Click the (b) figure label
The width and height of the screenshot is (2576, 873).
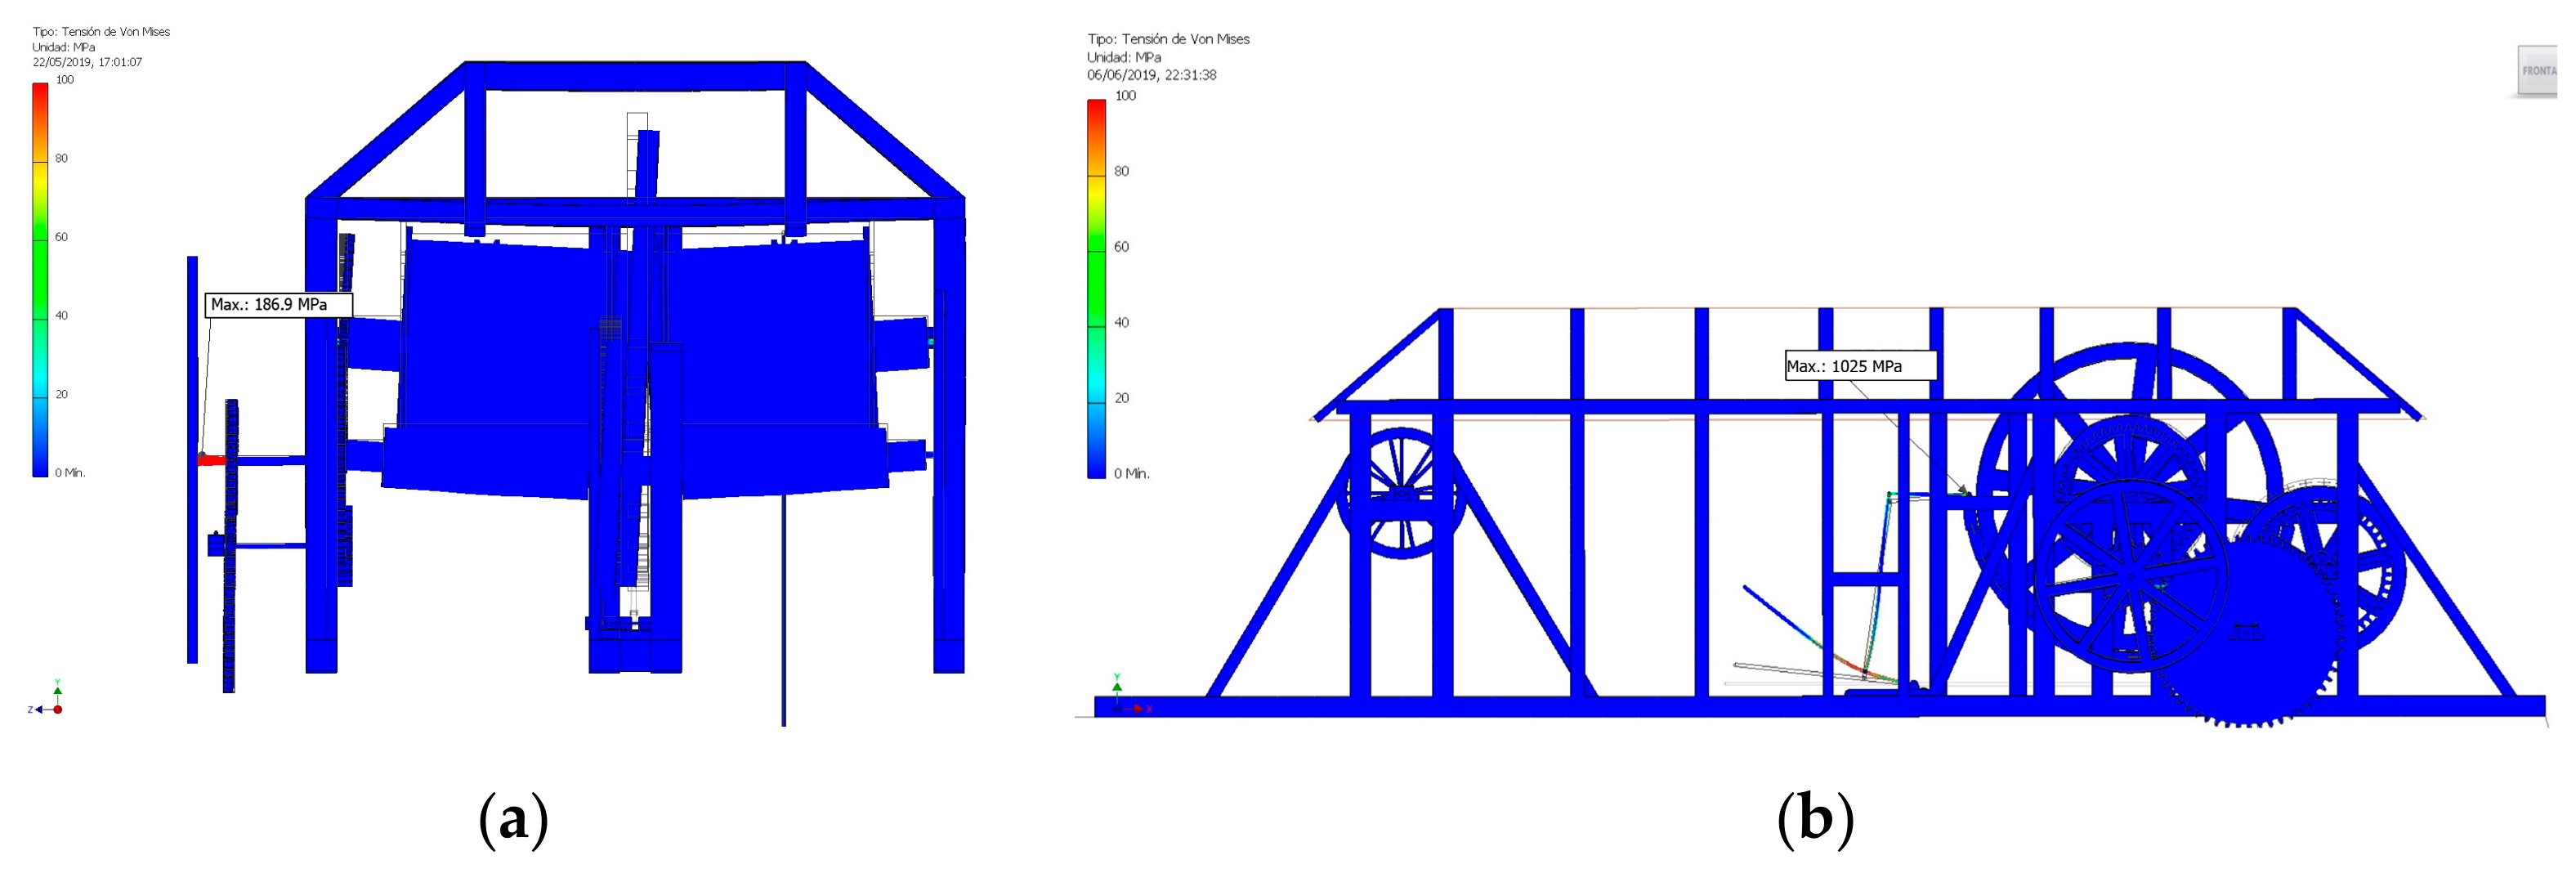1814,819
